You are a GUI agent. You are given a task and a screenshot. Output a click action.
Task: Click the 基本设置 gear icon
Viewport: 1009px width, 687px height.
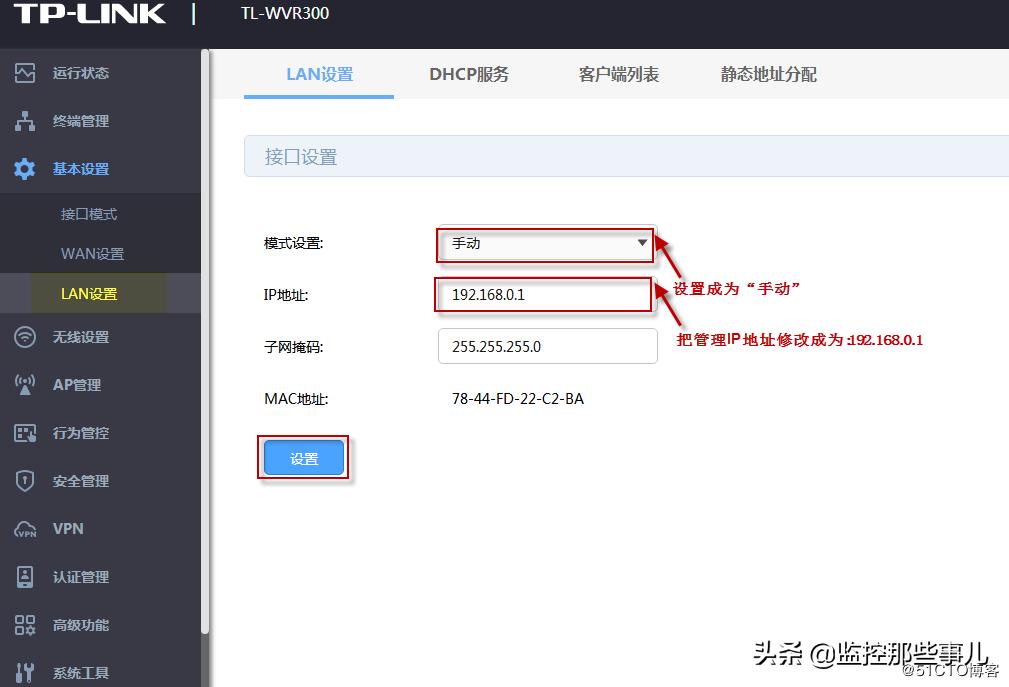coord(27,168)
